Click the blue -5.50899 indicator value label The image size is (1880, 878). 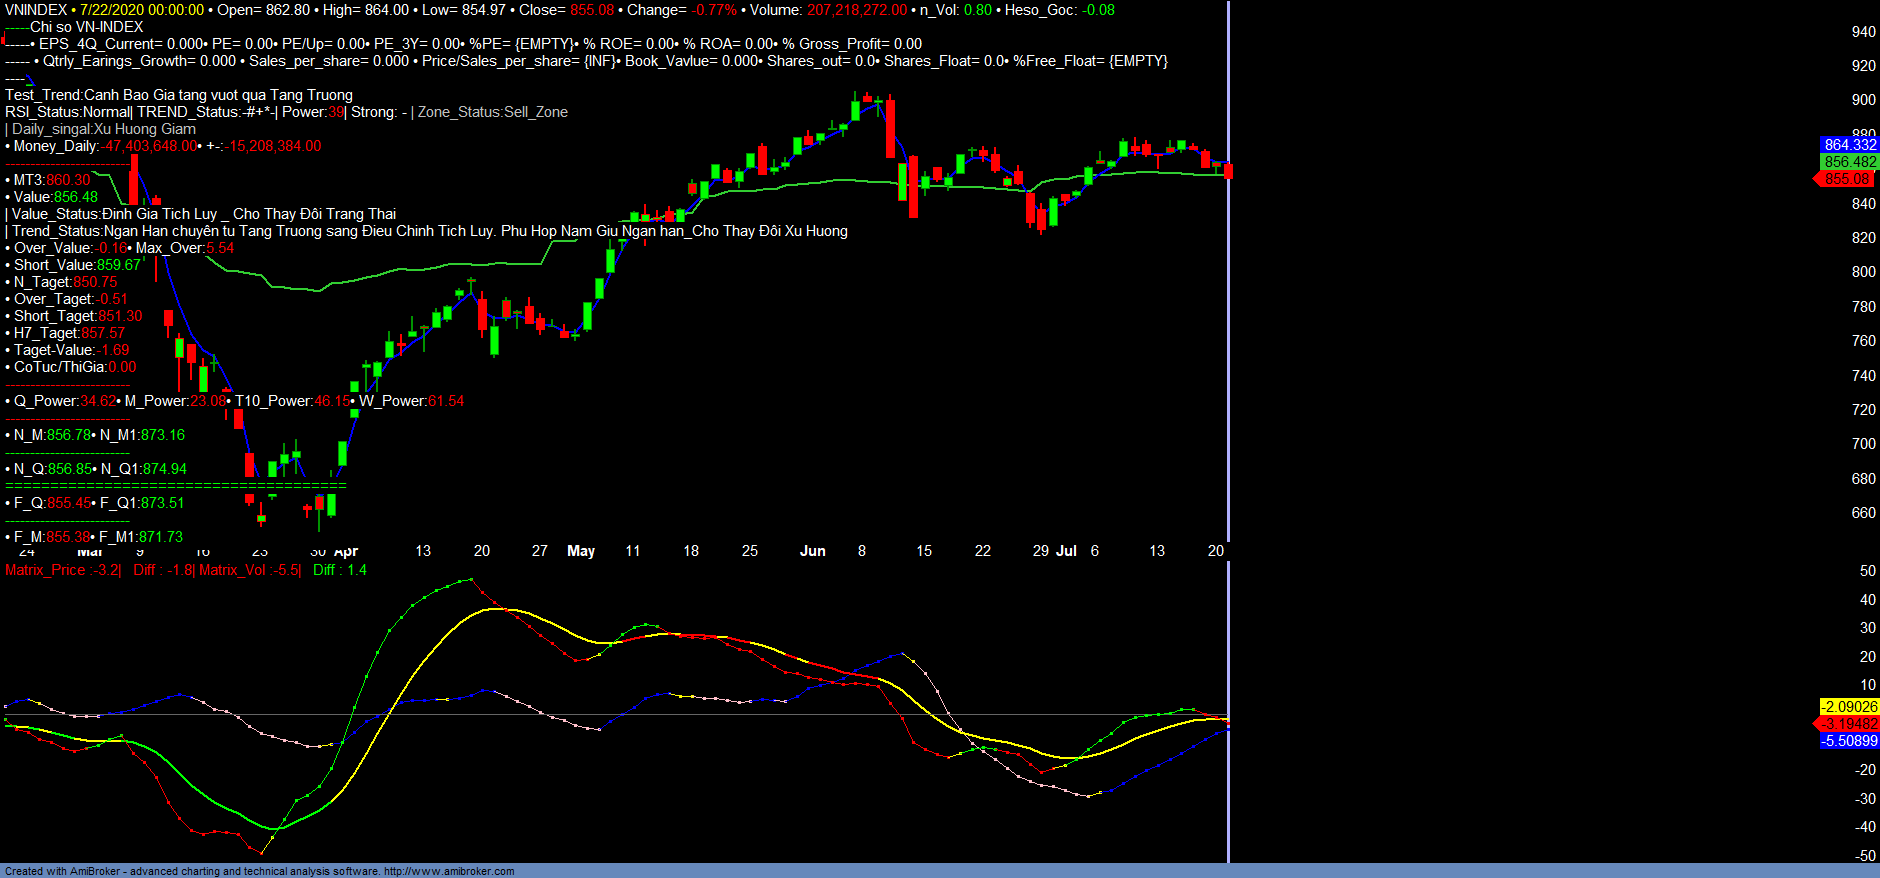1849,741
